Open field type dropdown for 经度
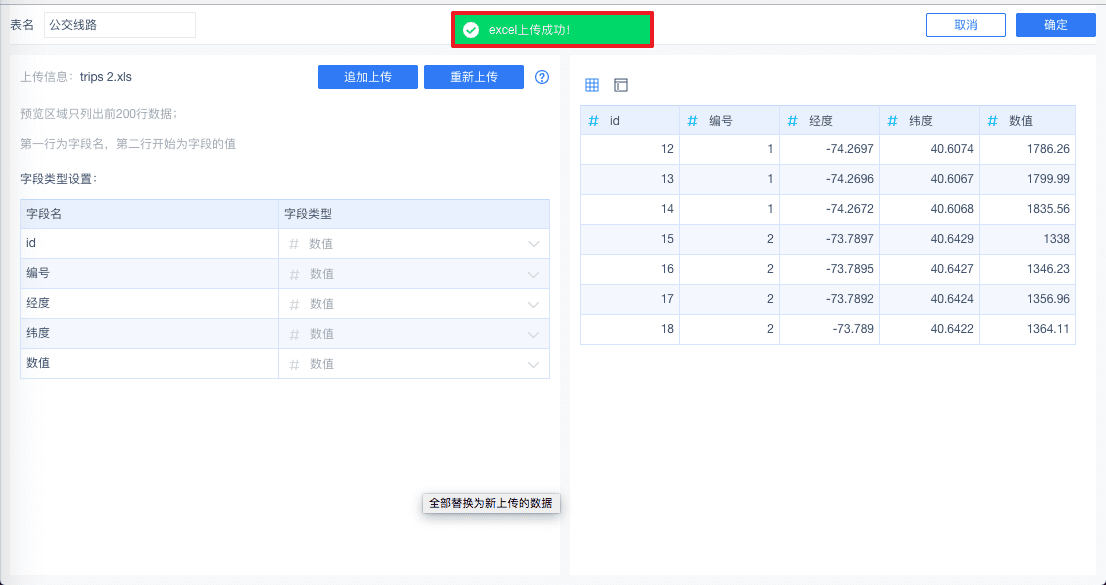Image resolution: width=1106 pixels, height=585 pixels. [534, 304]
